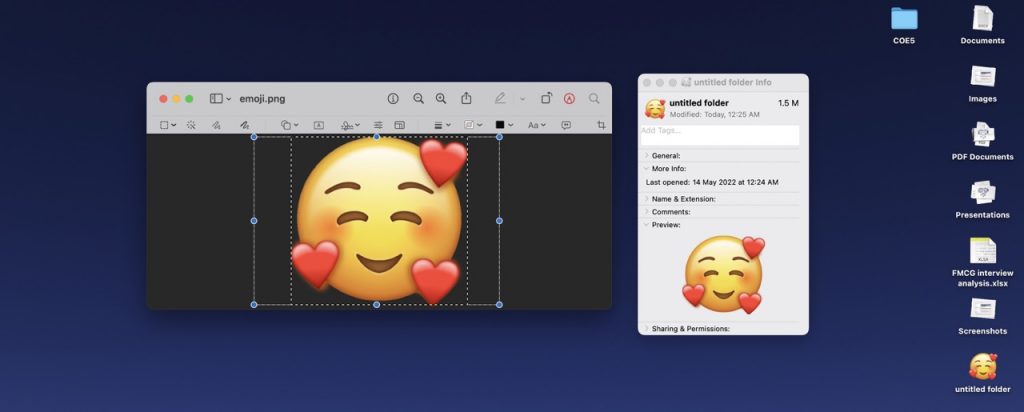Zoom in on the emoji image

[441, 99]
